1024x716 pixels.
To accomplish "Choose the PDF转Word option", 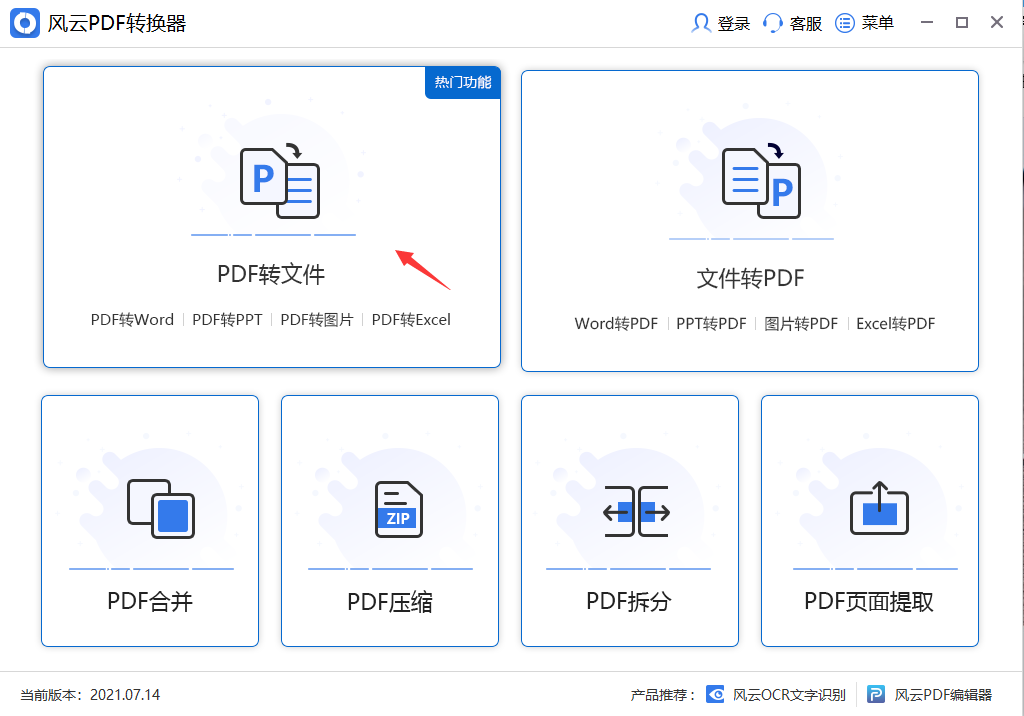I will (132, 319).
